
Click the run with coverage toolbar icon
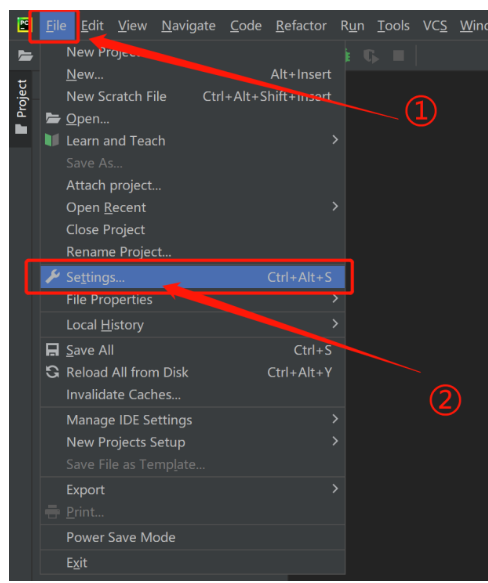click(371, 56)
